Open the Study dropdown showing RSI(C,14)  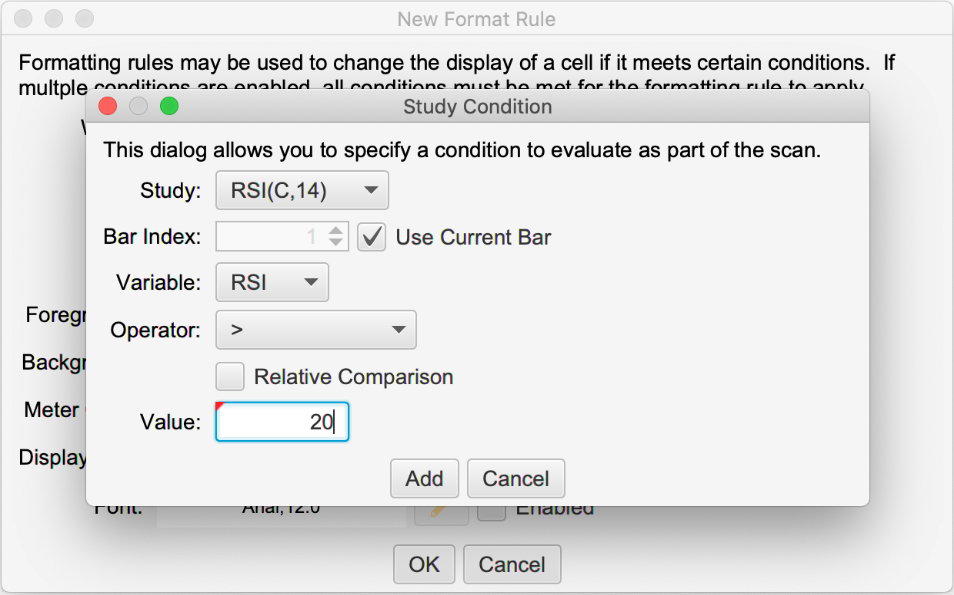point(302,190)
